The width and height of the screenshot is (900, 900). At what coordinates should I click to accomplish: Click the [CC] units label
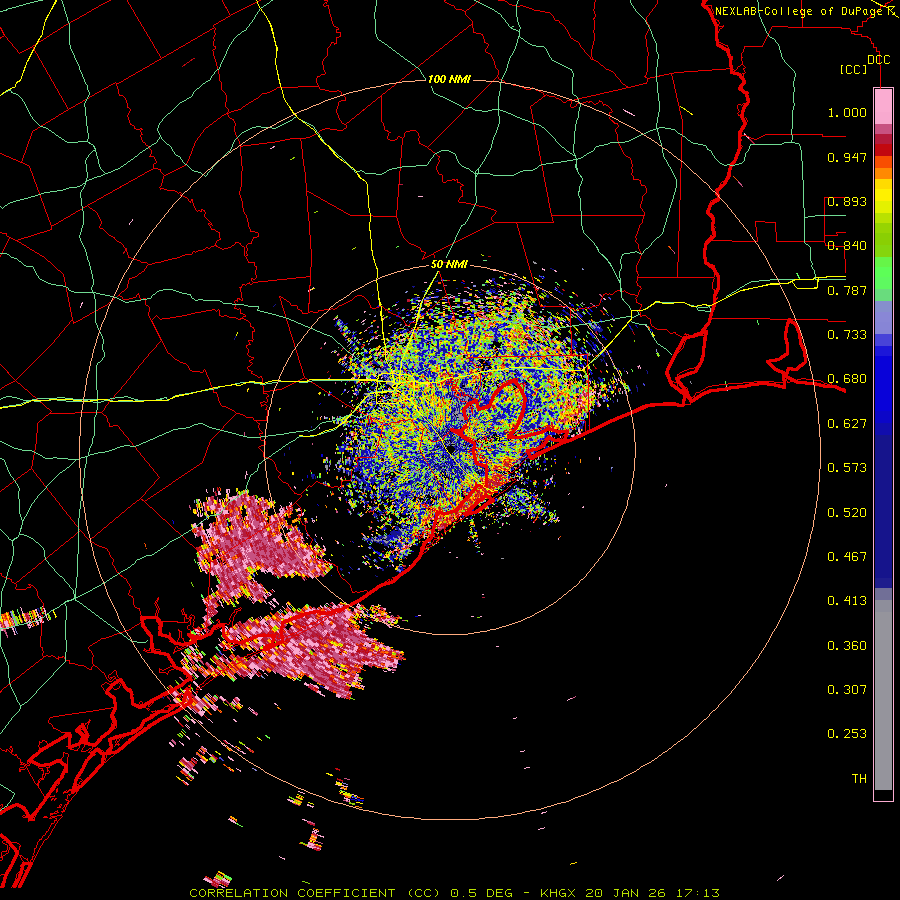point(854,69)
